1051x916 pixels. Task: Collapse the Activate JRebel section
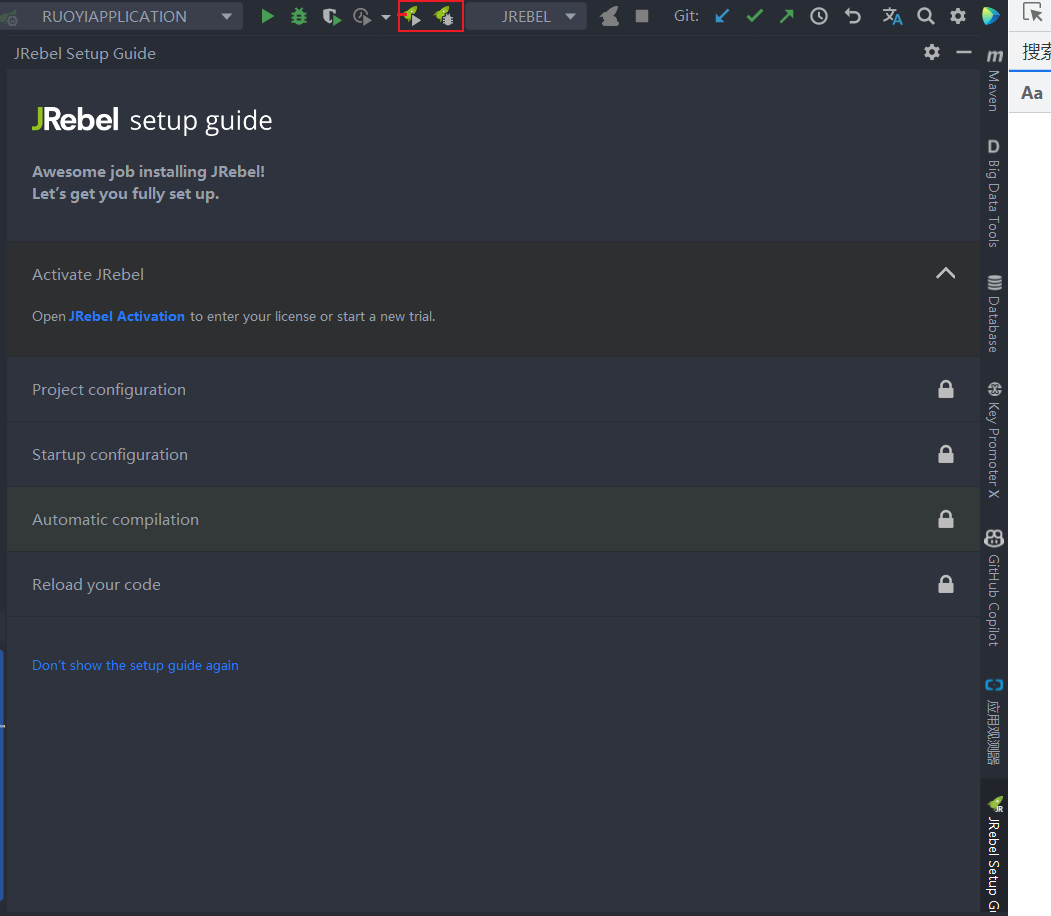coord(945,273)
